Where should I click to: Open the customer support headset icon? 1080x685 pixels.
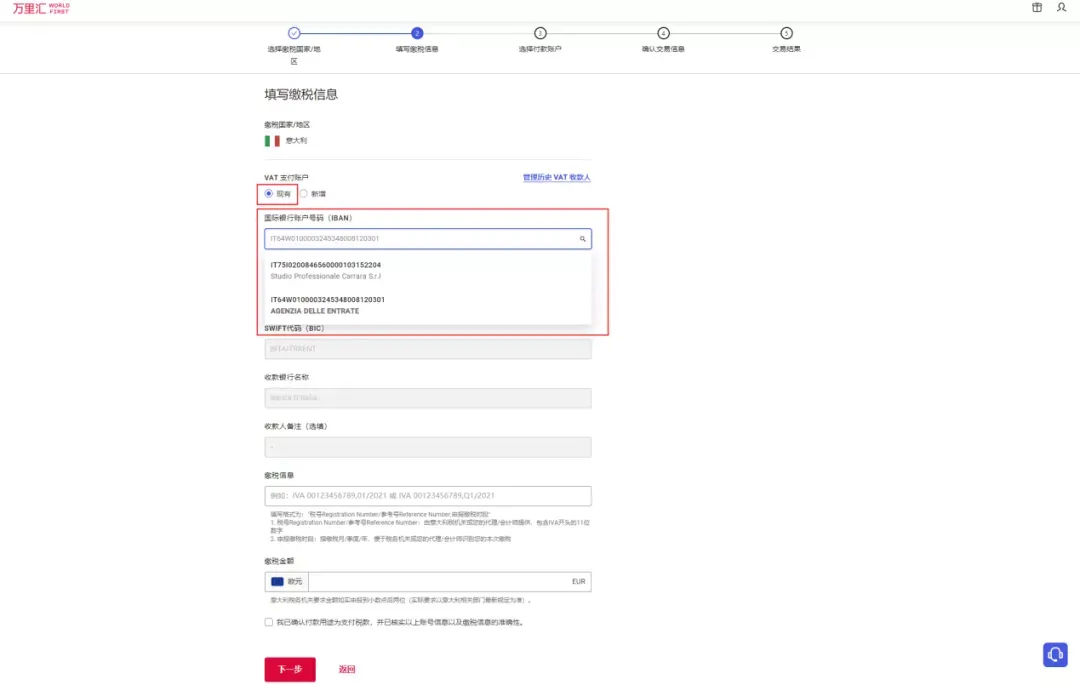pyautogui.click(x=1055, y=654)
